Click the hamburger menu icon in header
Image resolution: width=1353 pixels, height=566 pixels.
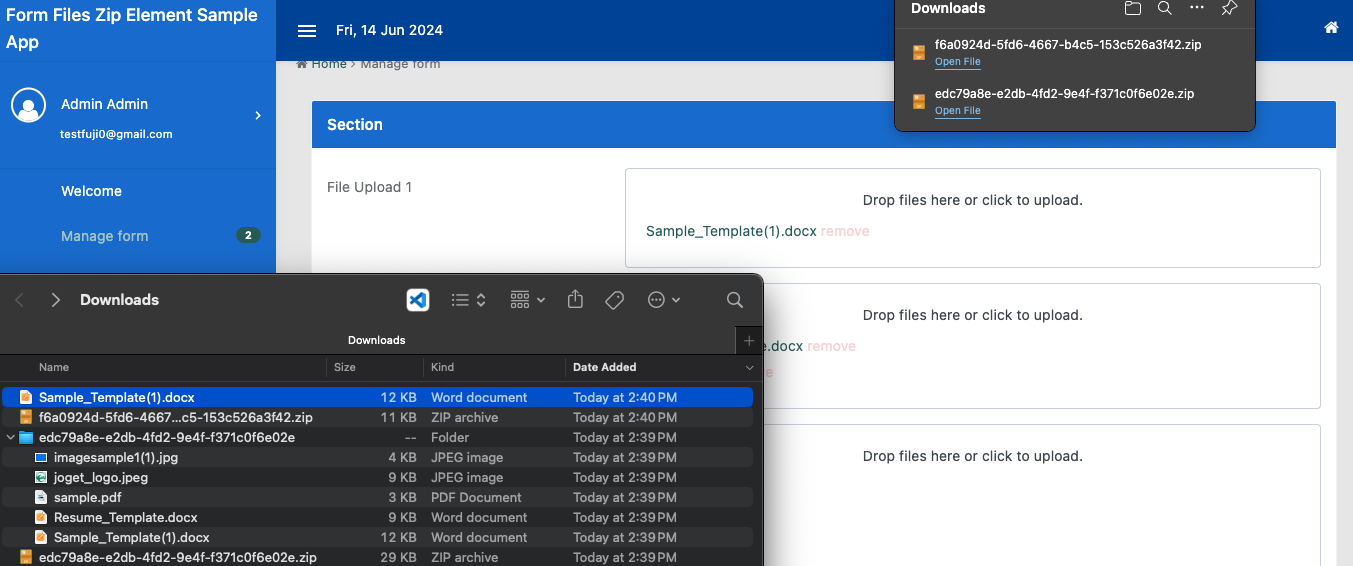307,31
